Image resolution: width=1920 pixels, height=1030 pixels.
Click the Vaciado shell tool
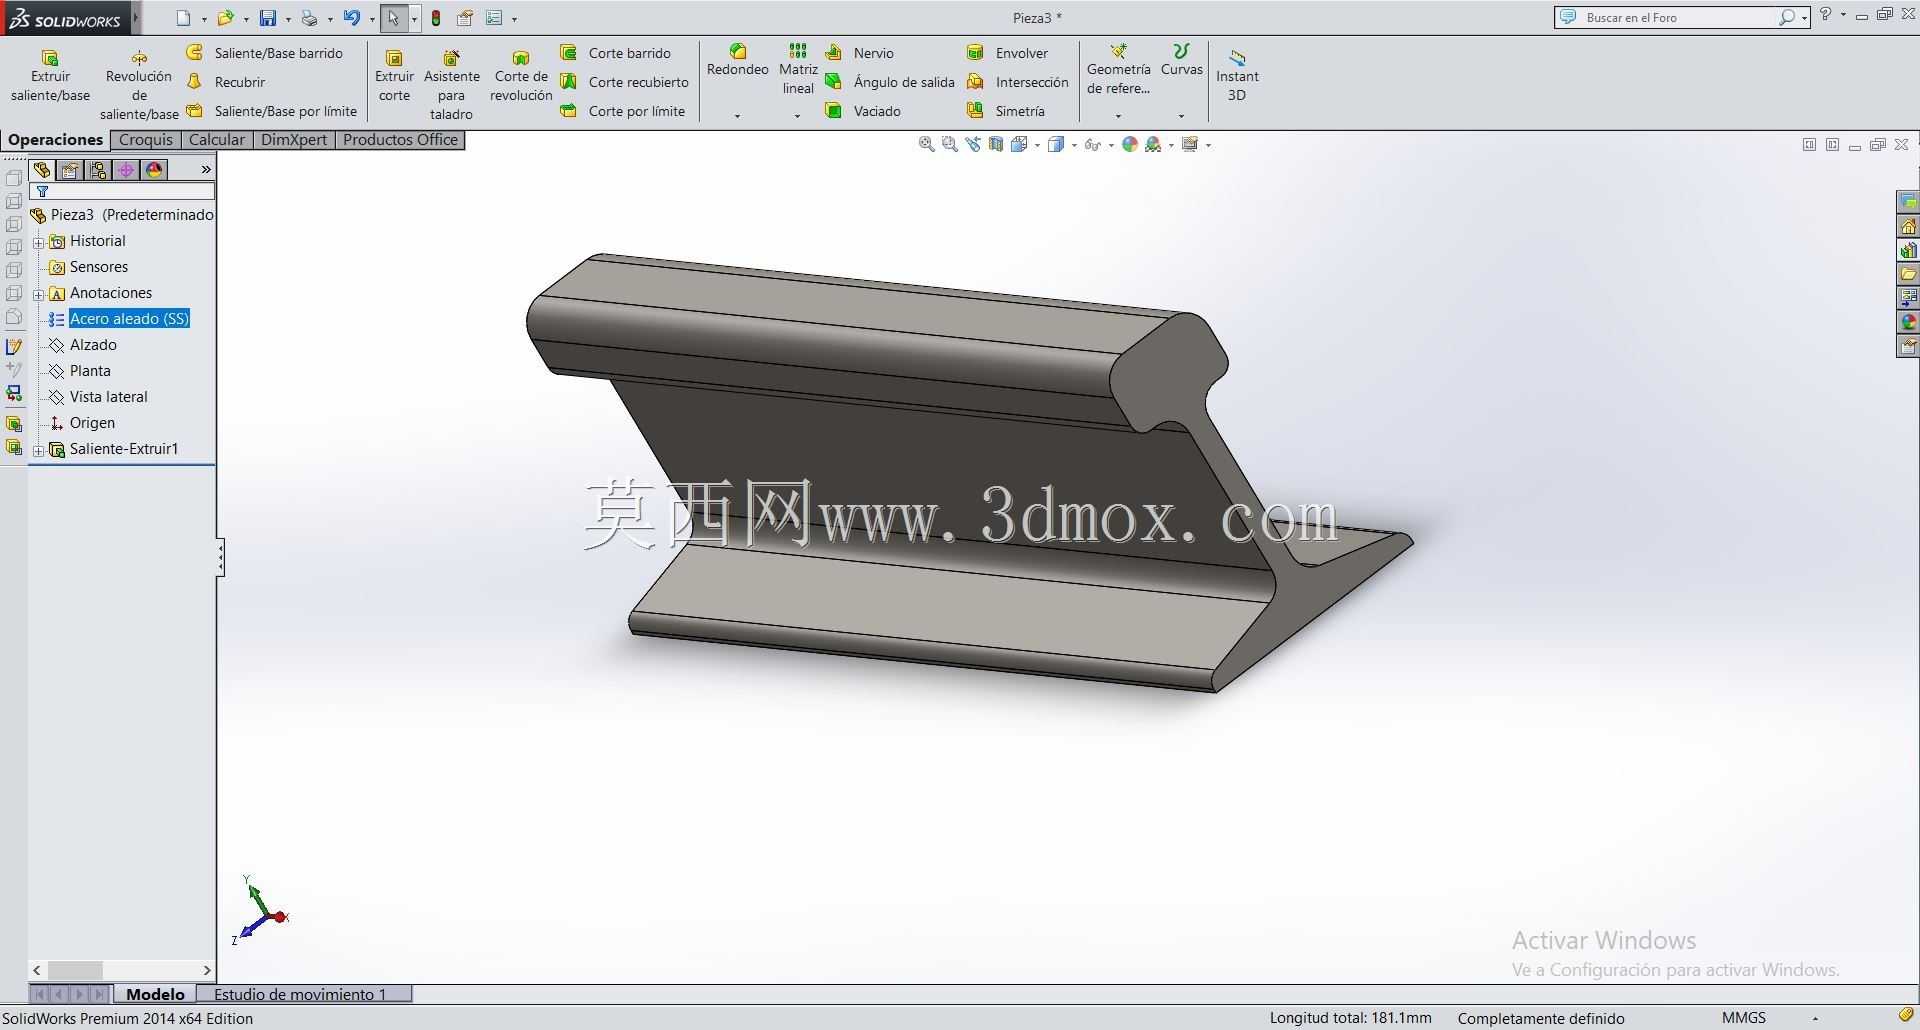863,111
